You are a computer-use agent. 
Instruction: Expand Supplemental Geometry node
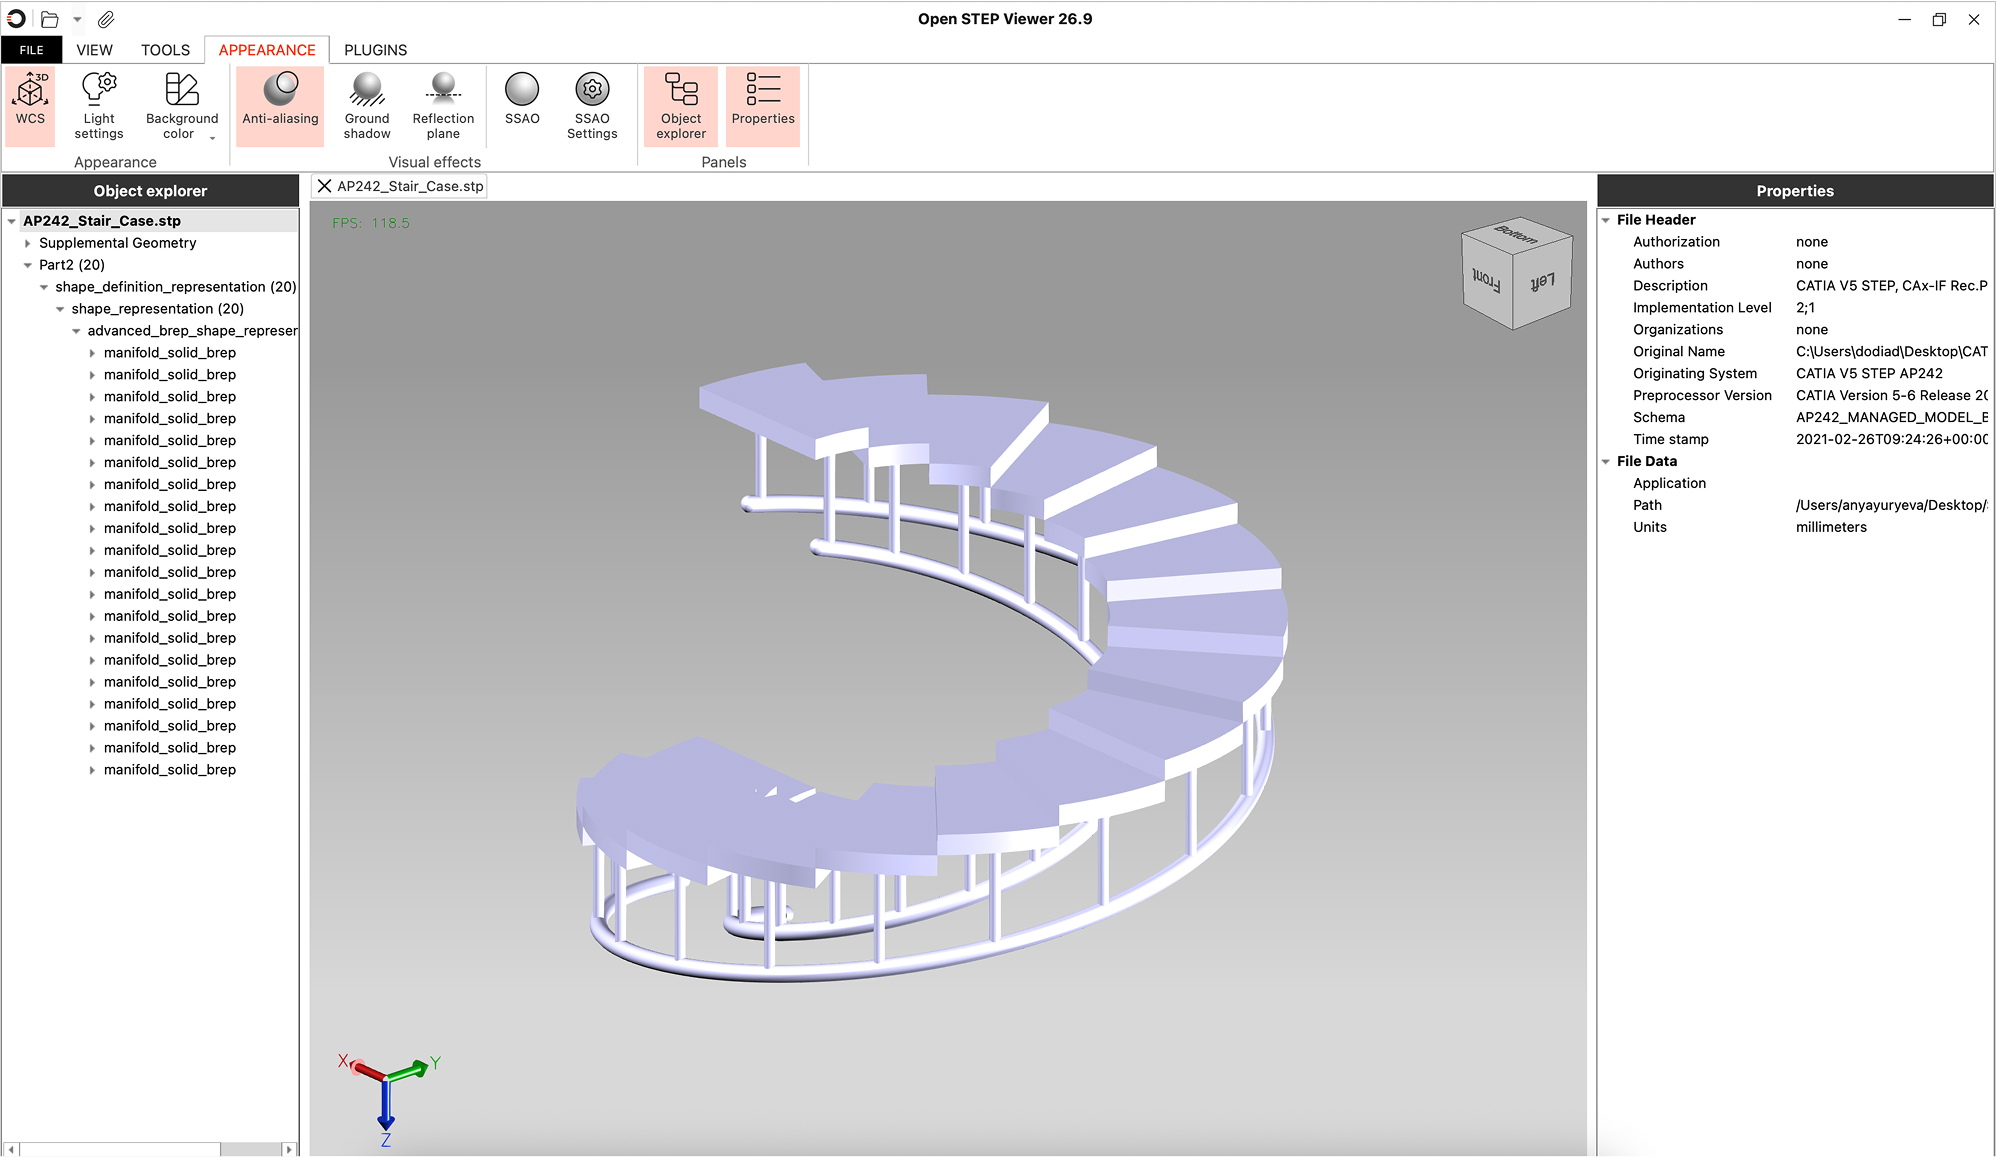[28, 243]
